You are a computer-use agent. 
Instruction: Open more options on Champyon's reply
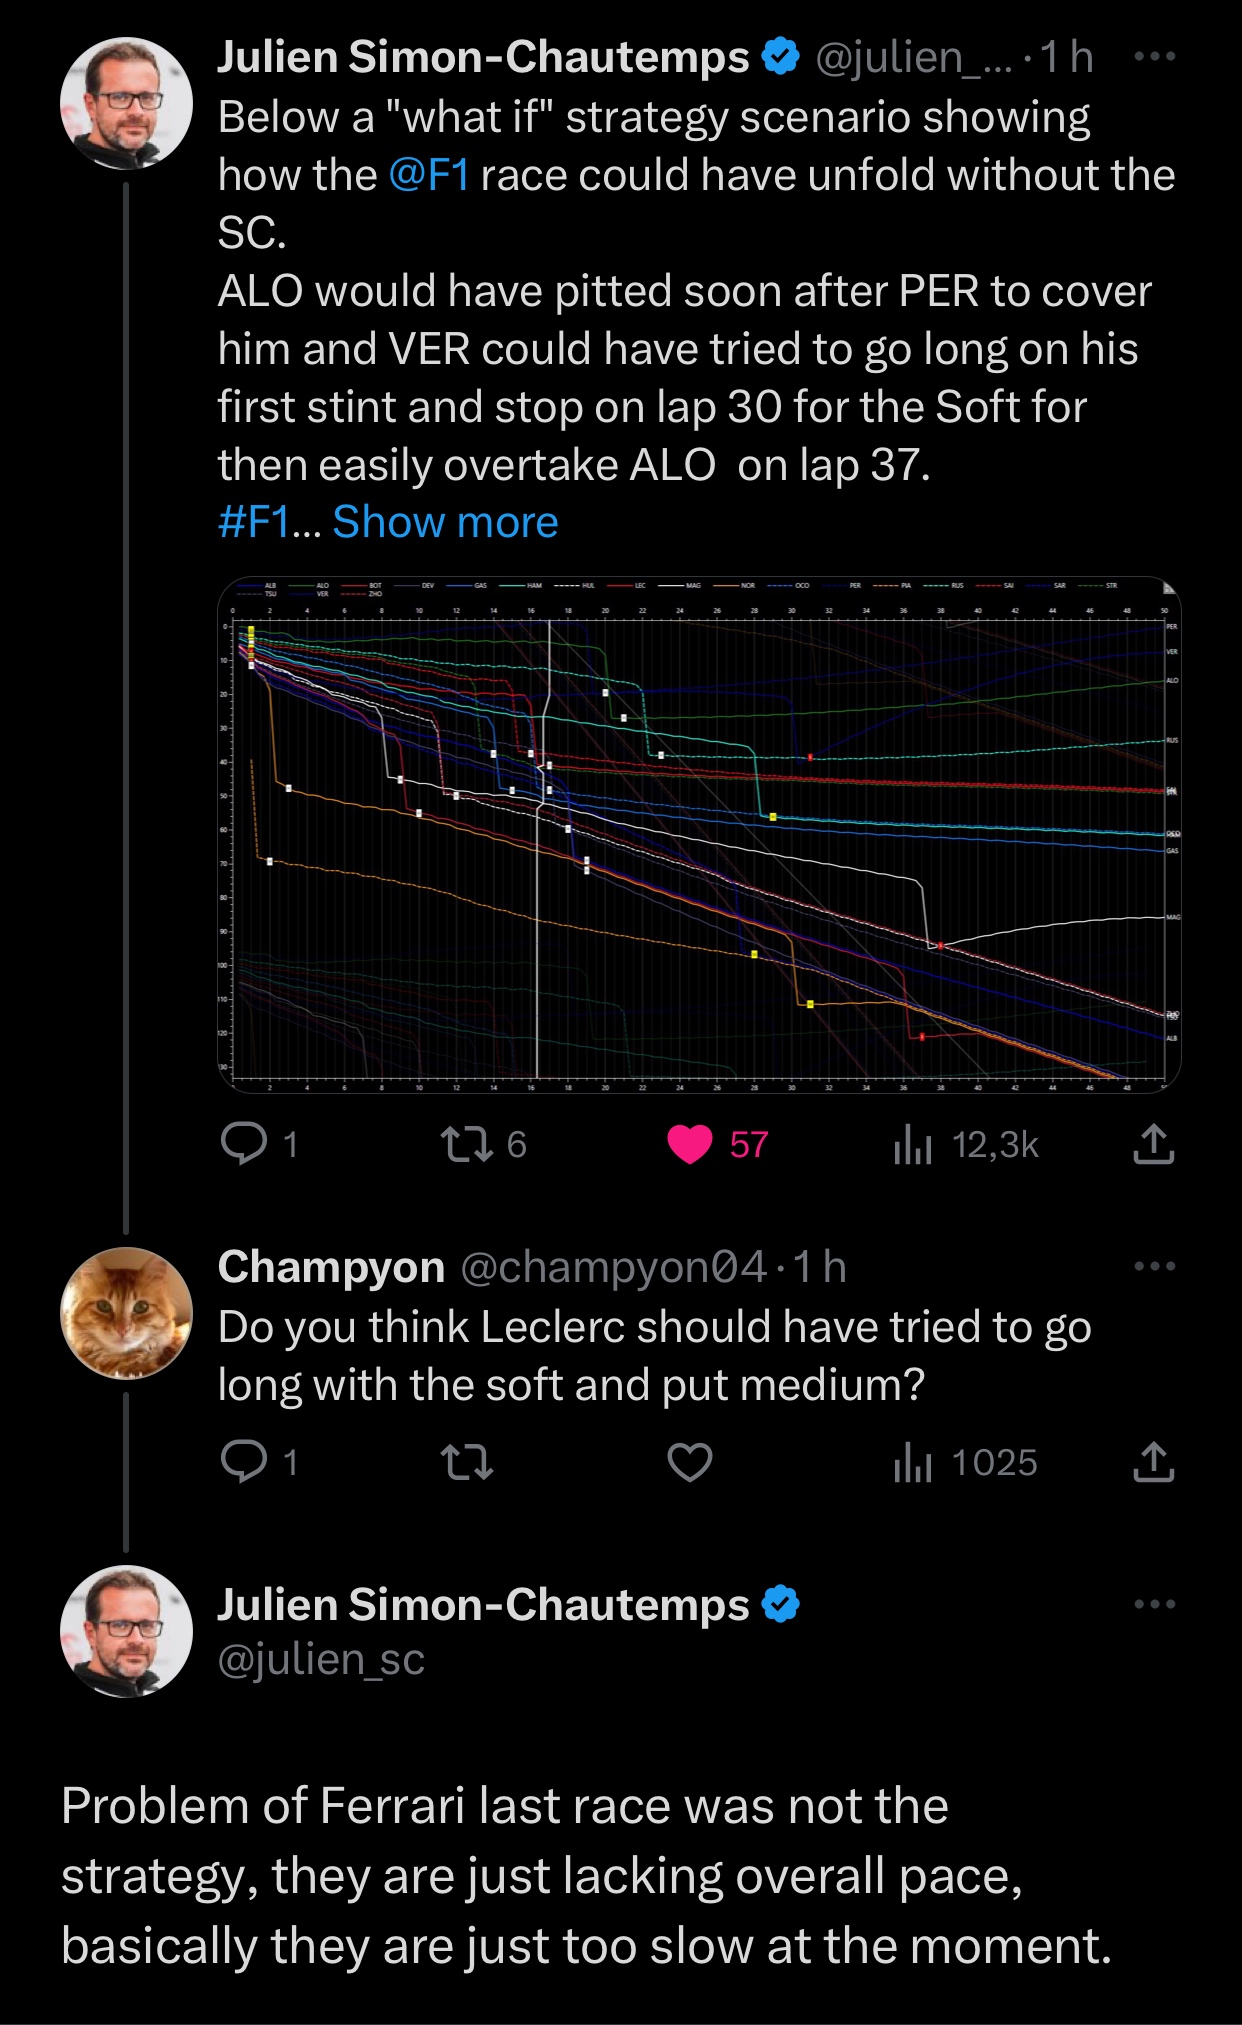tap(1154, 1266)
